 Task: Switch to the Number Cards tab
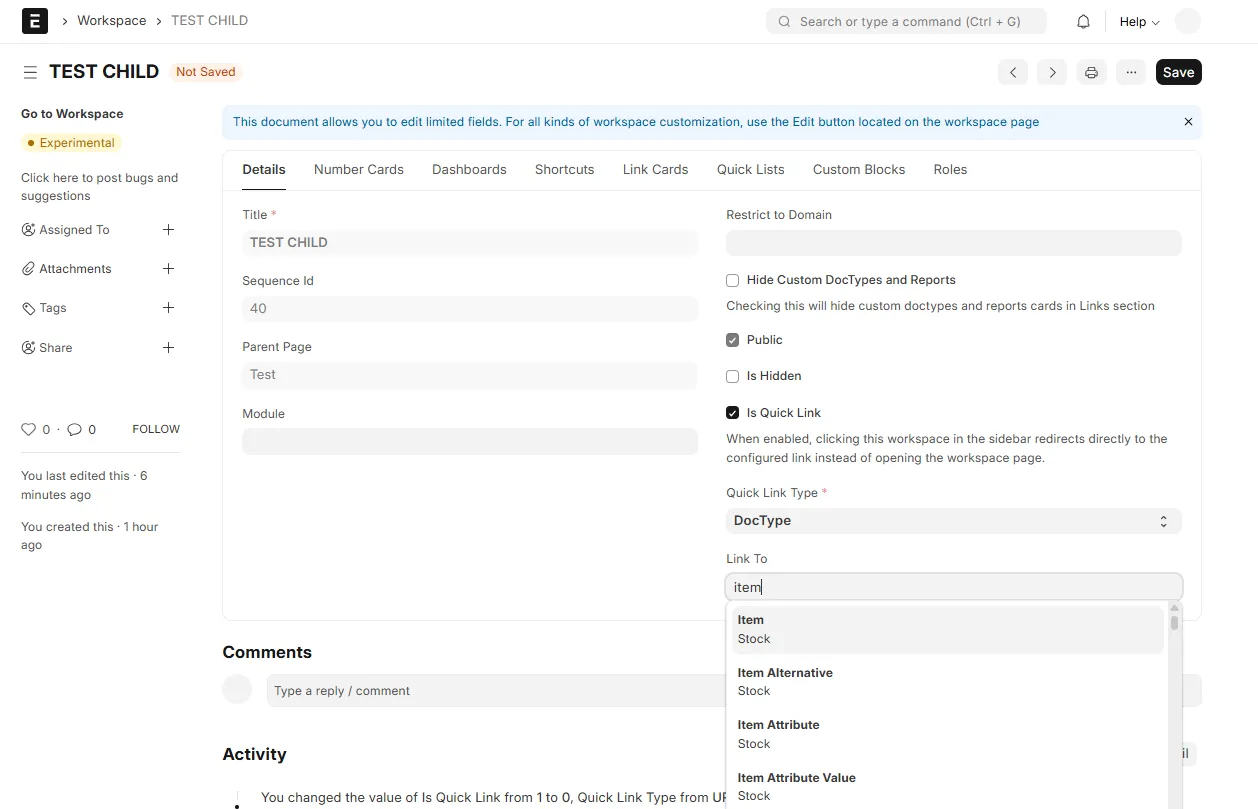pos(359,169)
